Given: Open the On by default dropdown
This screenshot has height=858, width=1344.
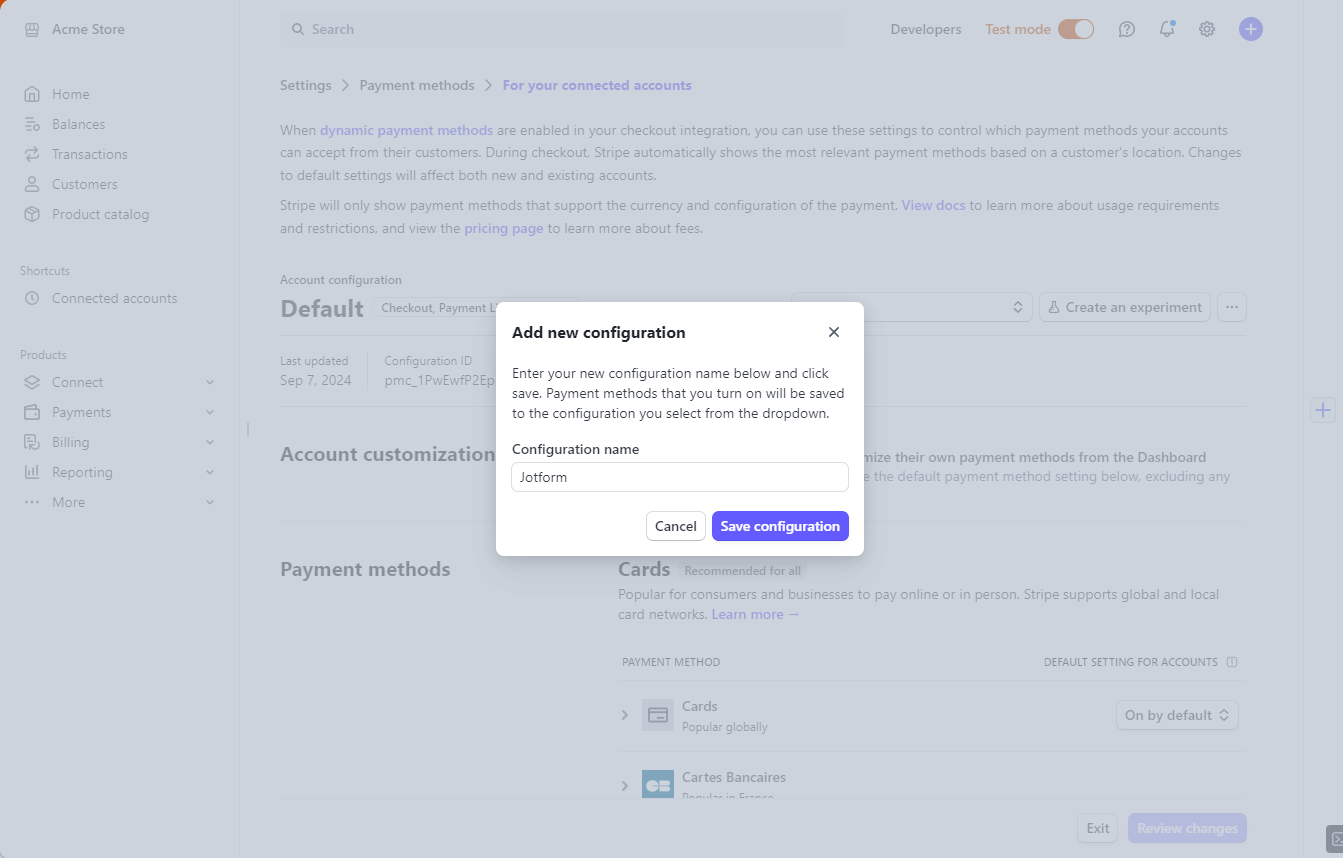Looking at the screenshot, I should pos(1177,715).
